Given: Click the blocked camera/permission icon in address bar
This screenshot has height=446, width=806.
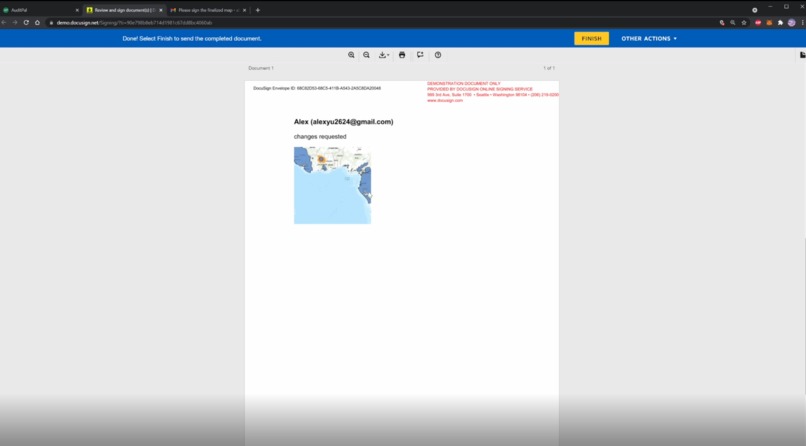Looking at the screenshot, I should [x=722, y=23].
